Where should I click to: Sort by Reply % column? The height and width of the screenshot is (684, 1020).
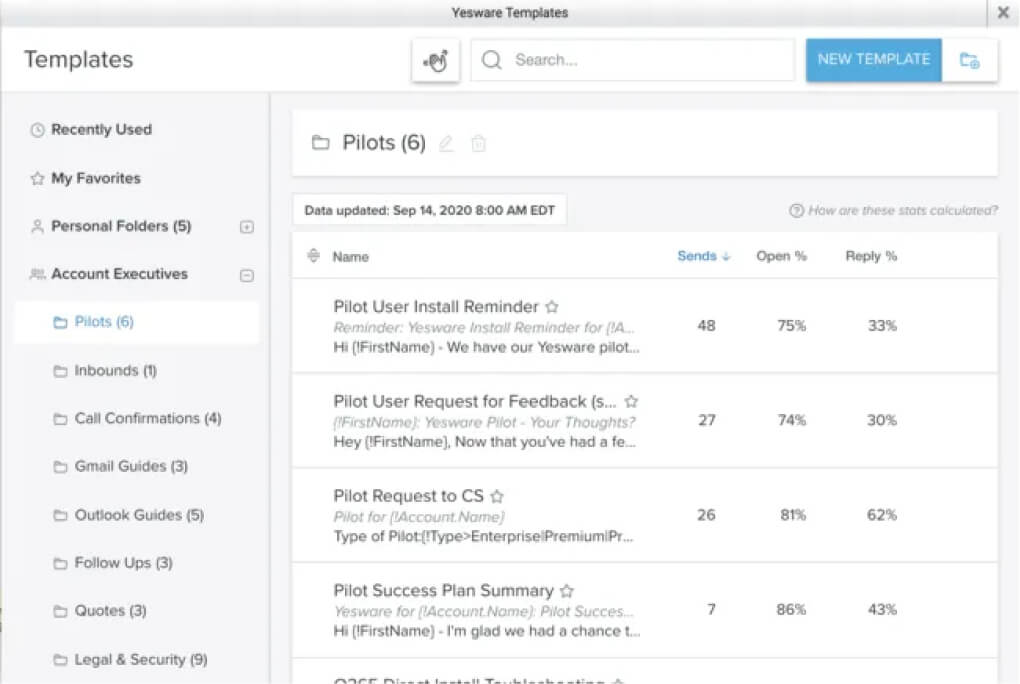pyautogui.click(x=871, y=256)
